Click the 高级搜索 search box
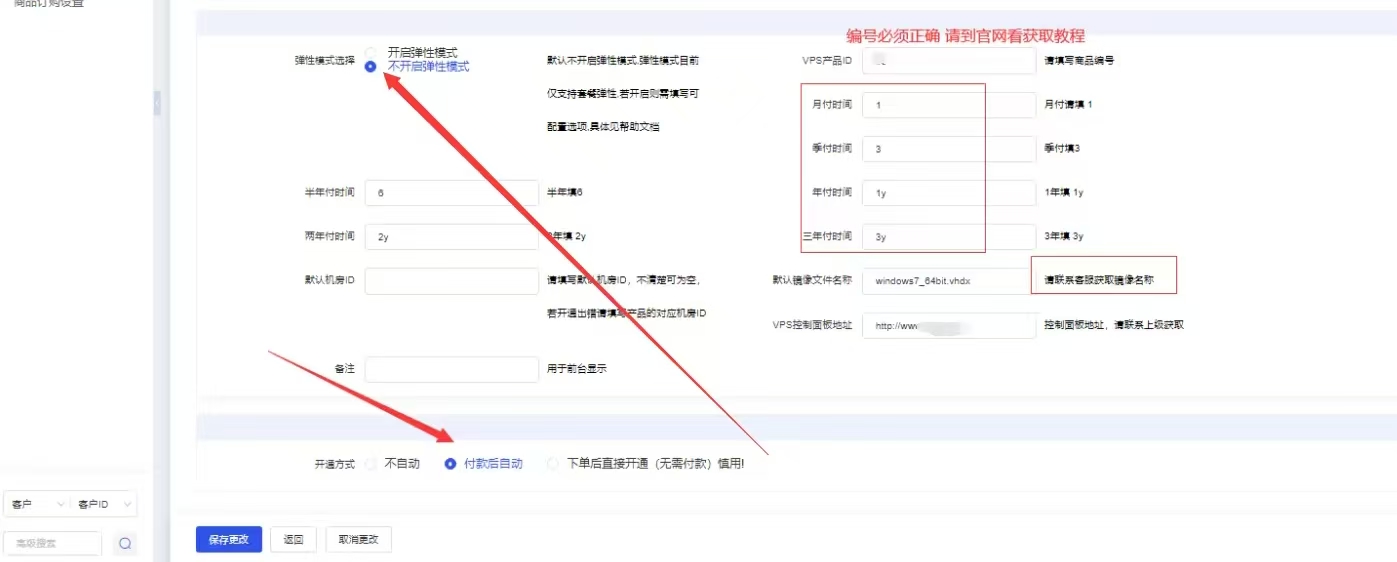Image resolution: width=1397 pixels, height=562 pixels. pos(53,543)
